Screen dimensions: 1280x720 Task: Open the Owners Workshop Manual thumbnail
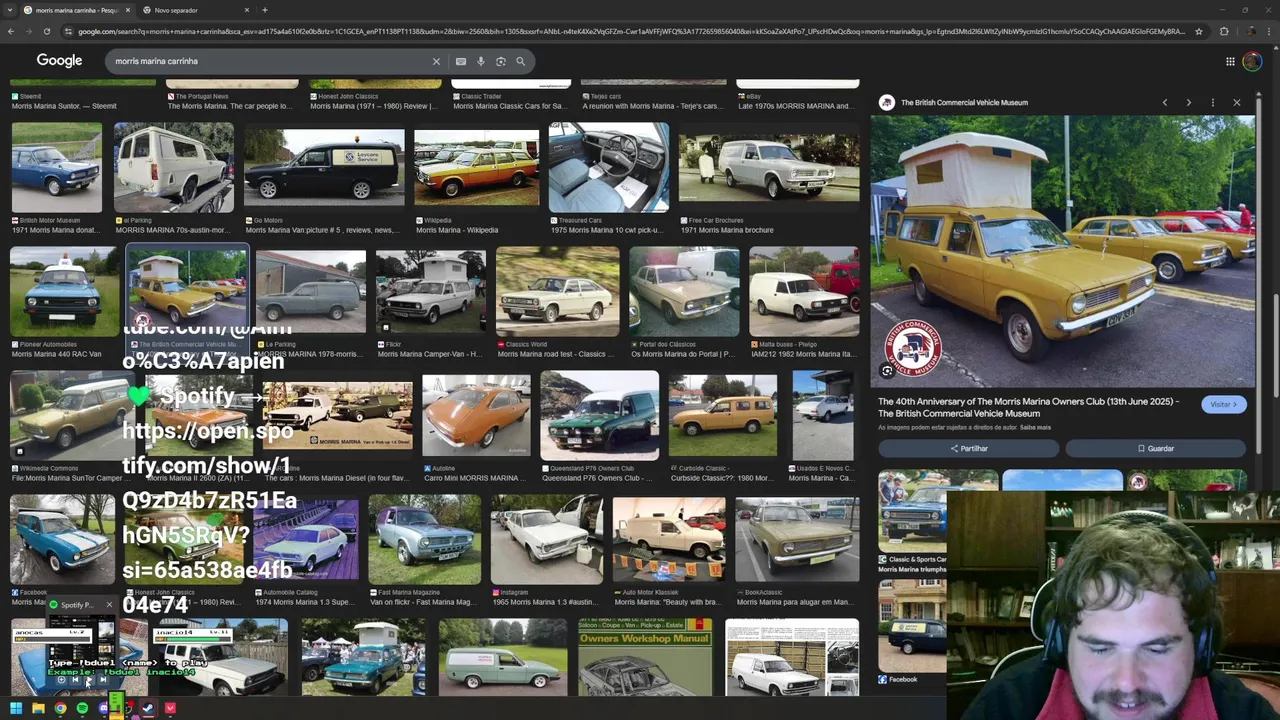click(645, 657)
